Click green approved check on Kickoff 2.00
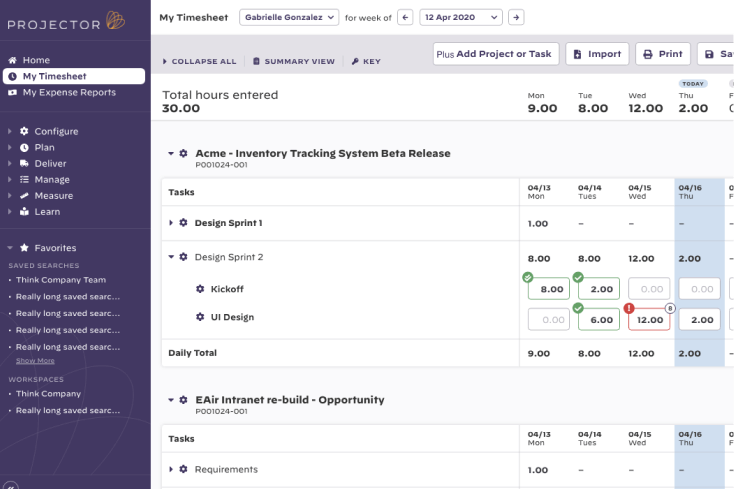Viewport: 734px width, 490px height. (578, 278)
